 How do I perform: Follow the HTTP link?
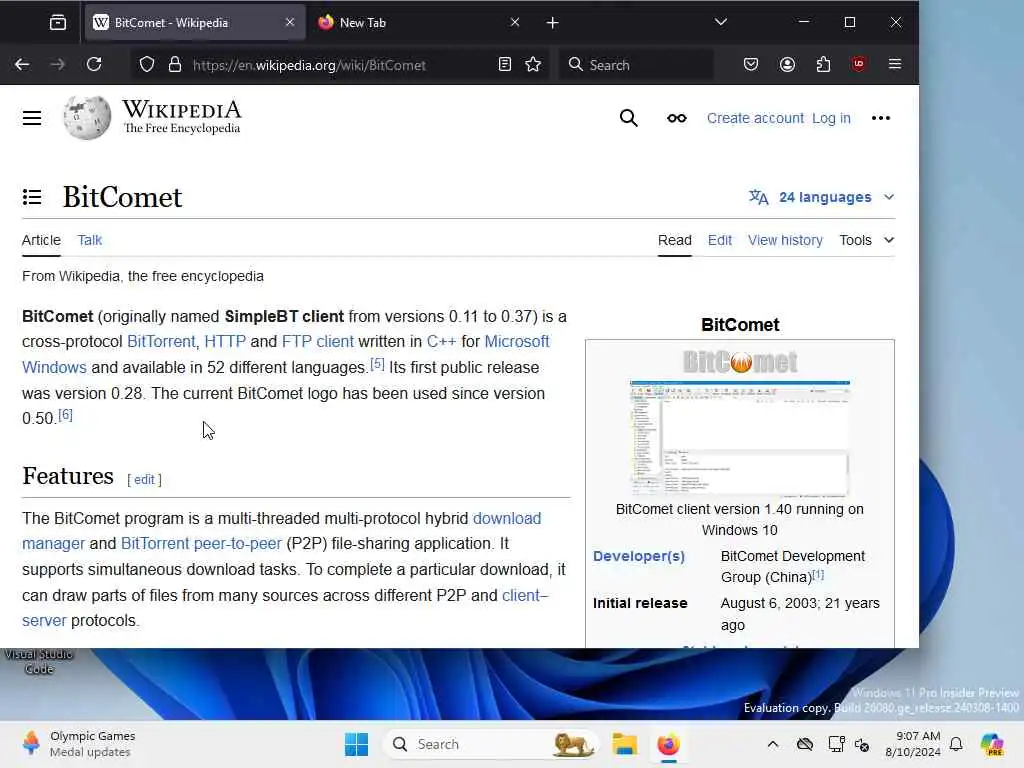coord(225,342)
